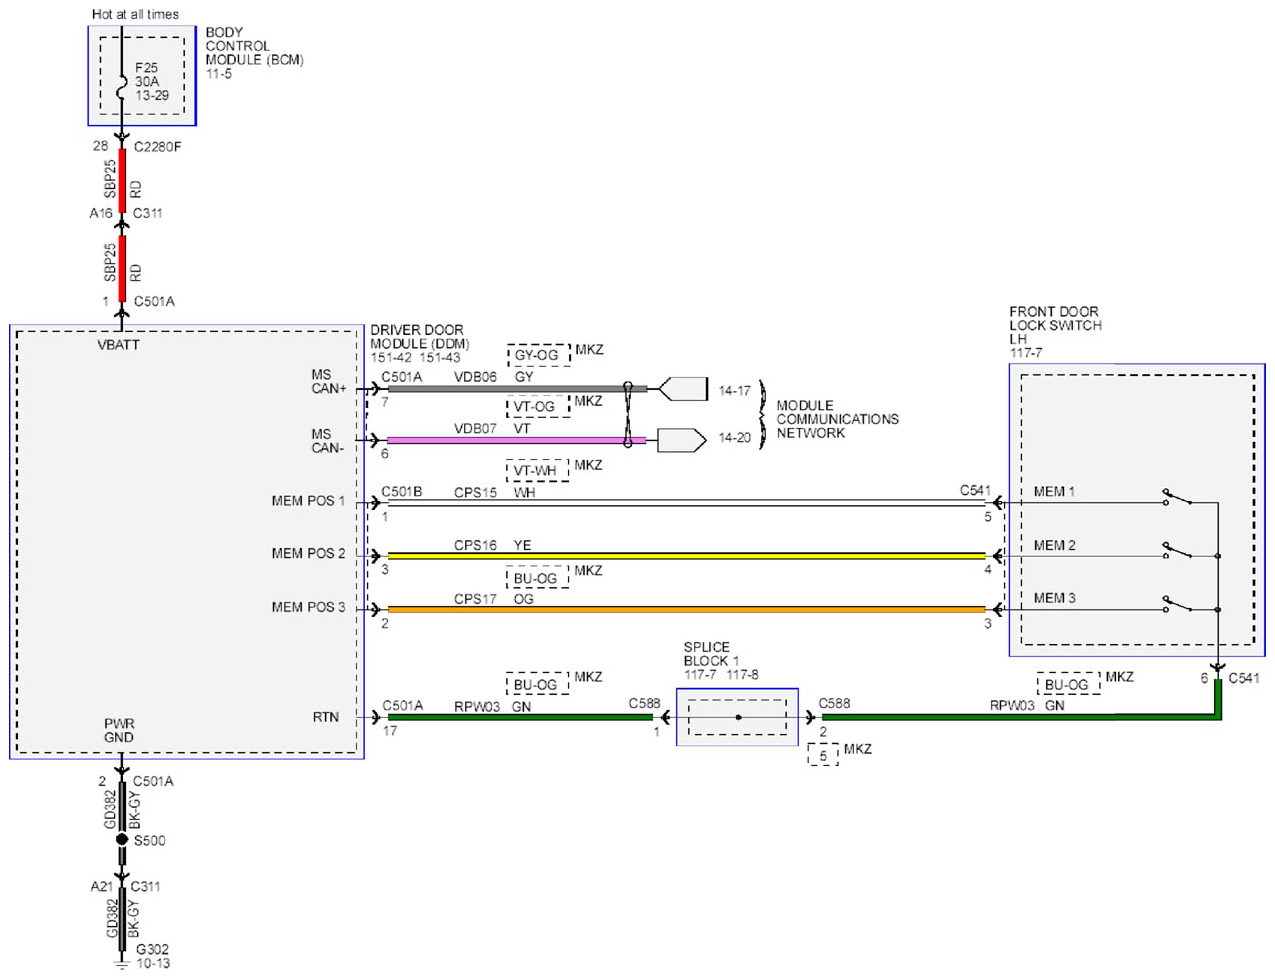1275x979 pixels.
Task: Click the "Hot at all times" label
Action: coord(135,14)
